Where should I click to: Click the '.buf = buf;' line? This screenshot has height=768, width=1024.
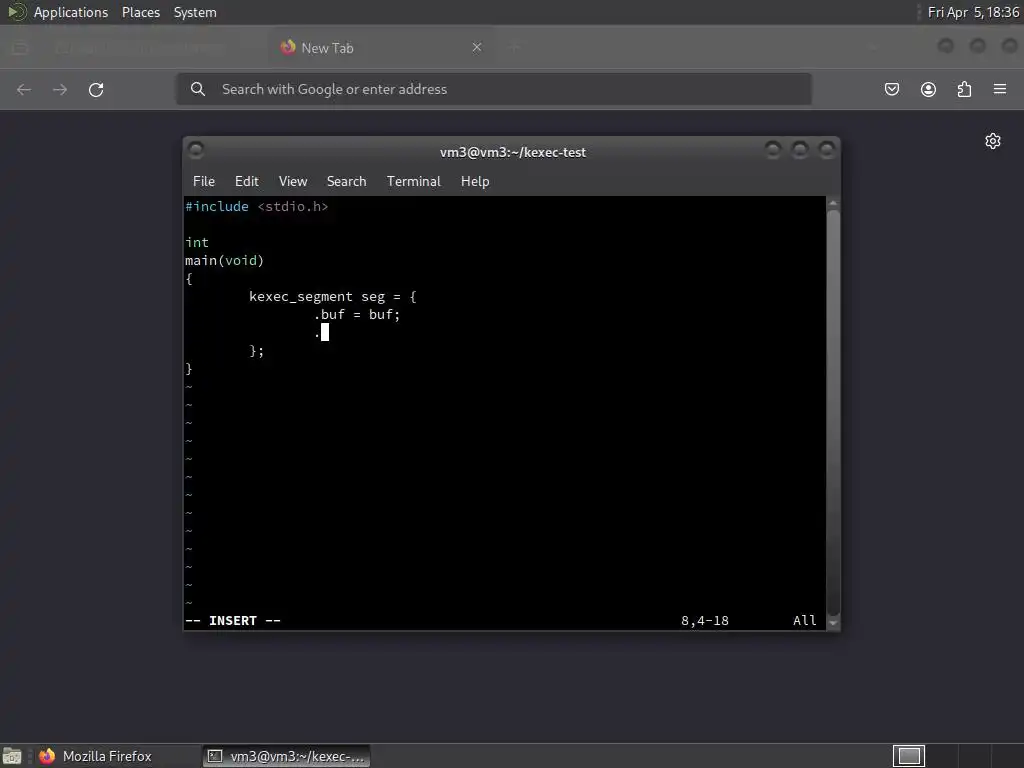[x=357, y=315]
